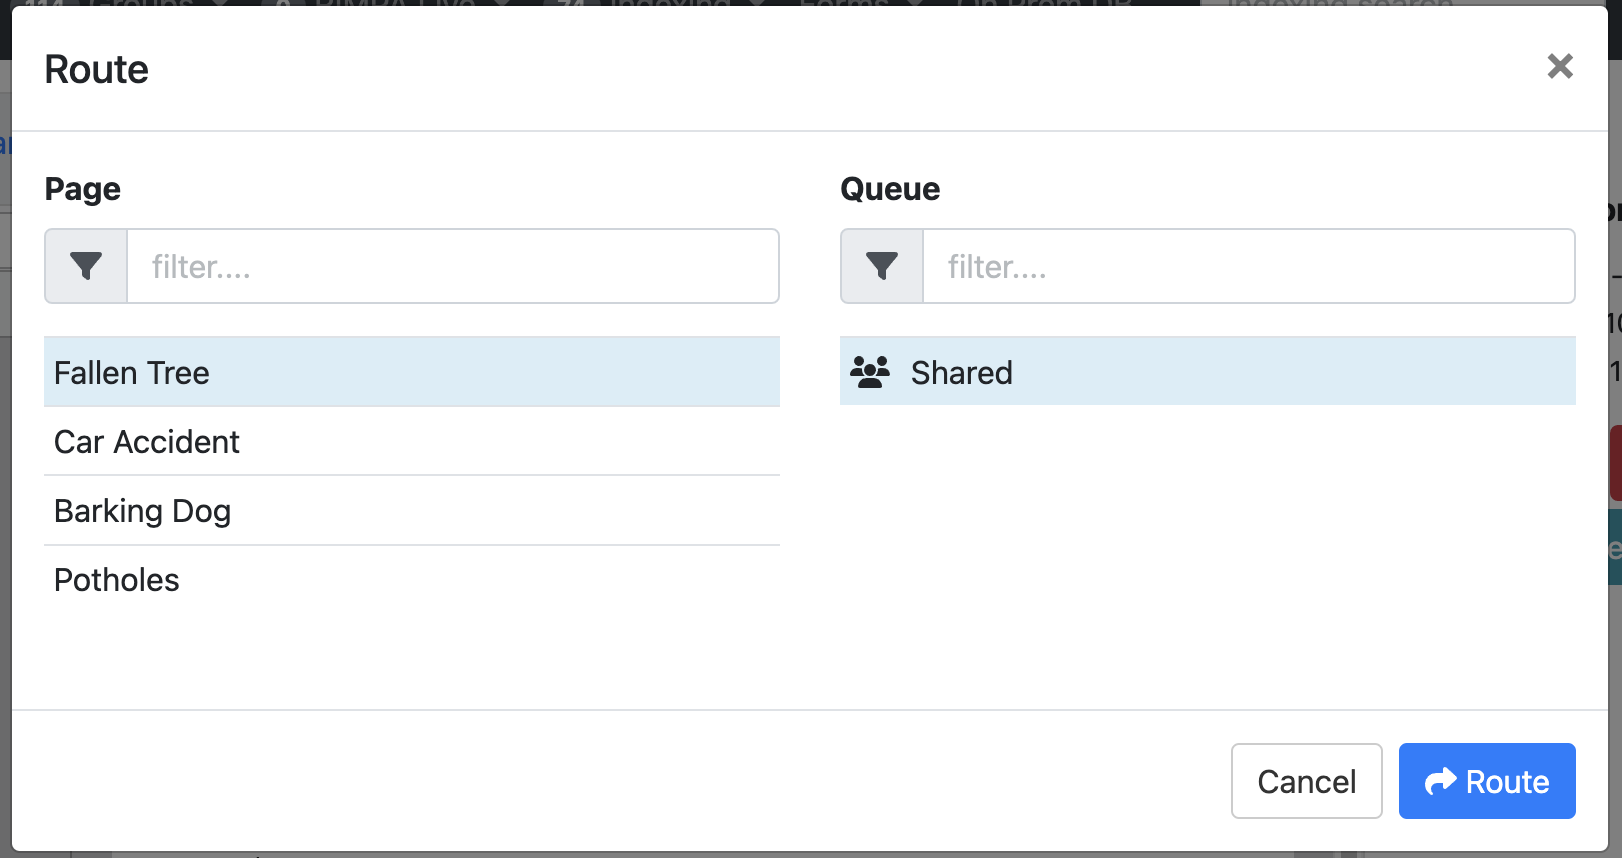Pick the Barking Dog page
Viewport: 1622px width, 858px height.
pyautogui.click(x=411, y=510)
